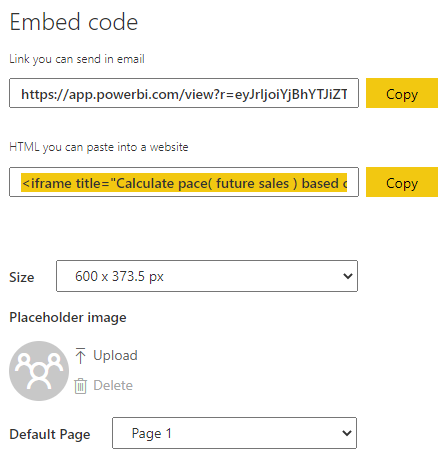This screenshot has width=443, height=457.
Task: Select the app.powerbi.com link field
Action: pos(184,93)
